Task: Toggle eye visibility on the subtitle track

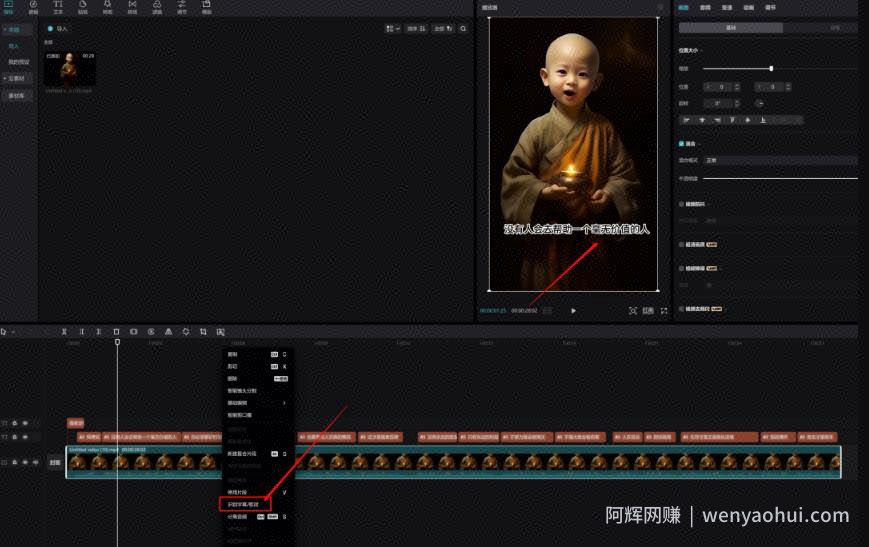Action: (25, 437)
